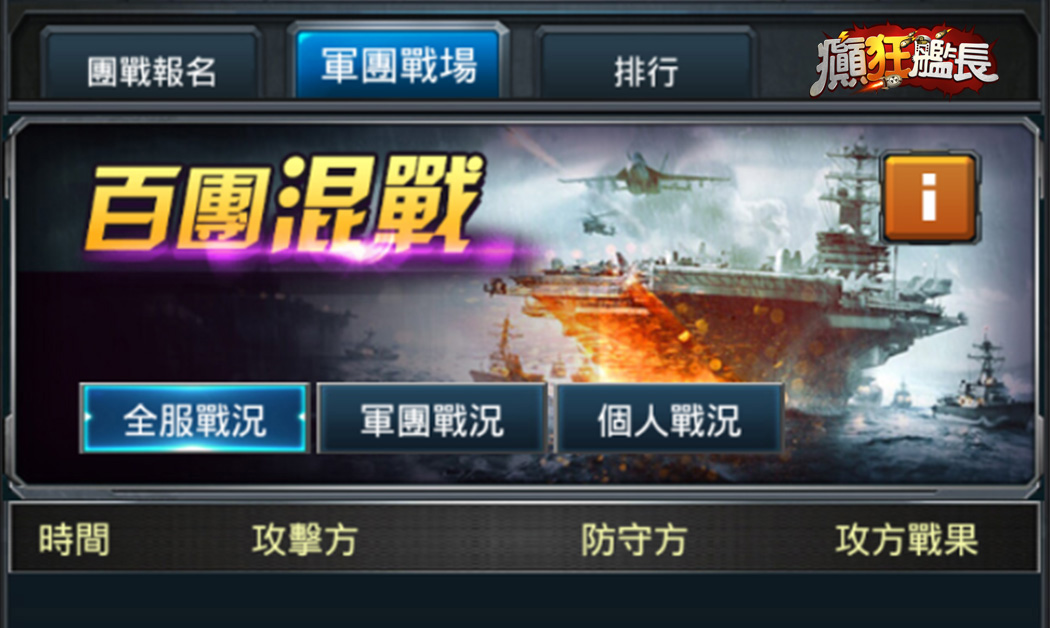Click the small destroyer ship at right
The height and width of the screenshot is (628, 1050).
(x=980, y=388)
